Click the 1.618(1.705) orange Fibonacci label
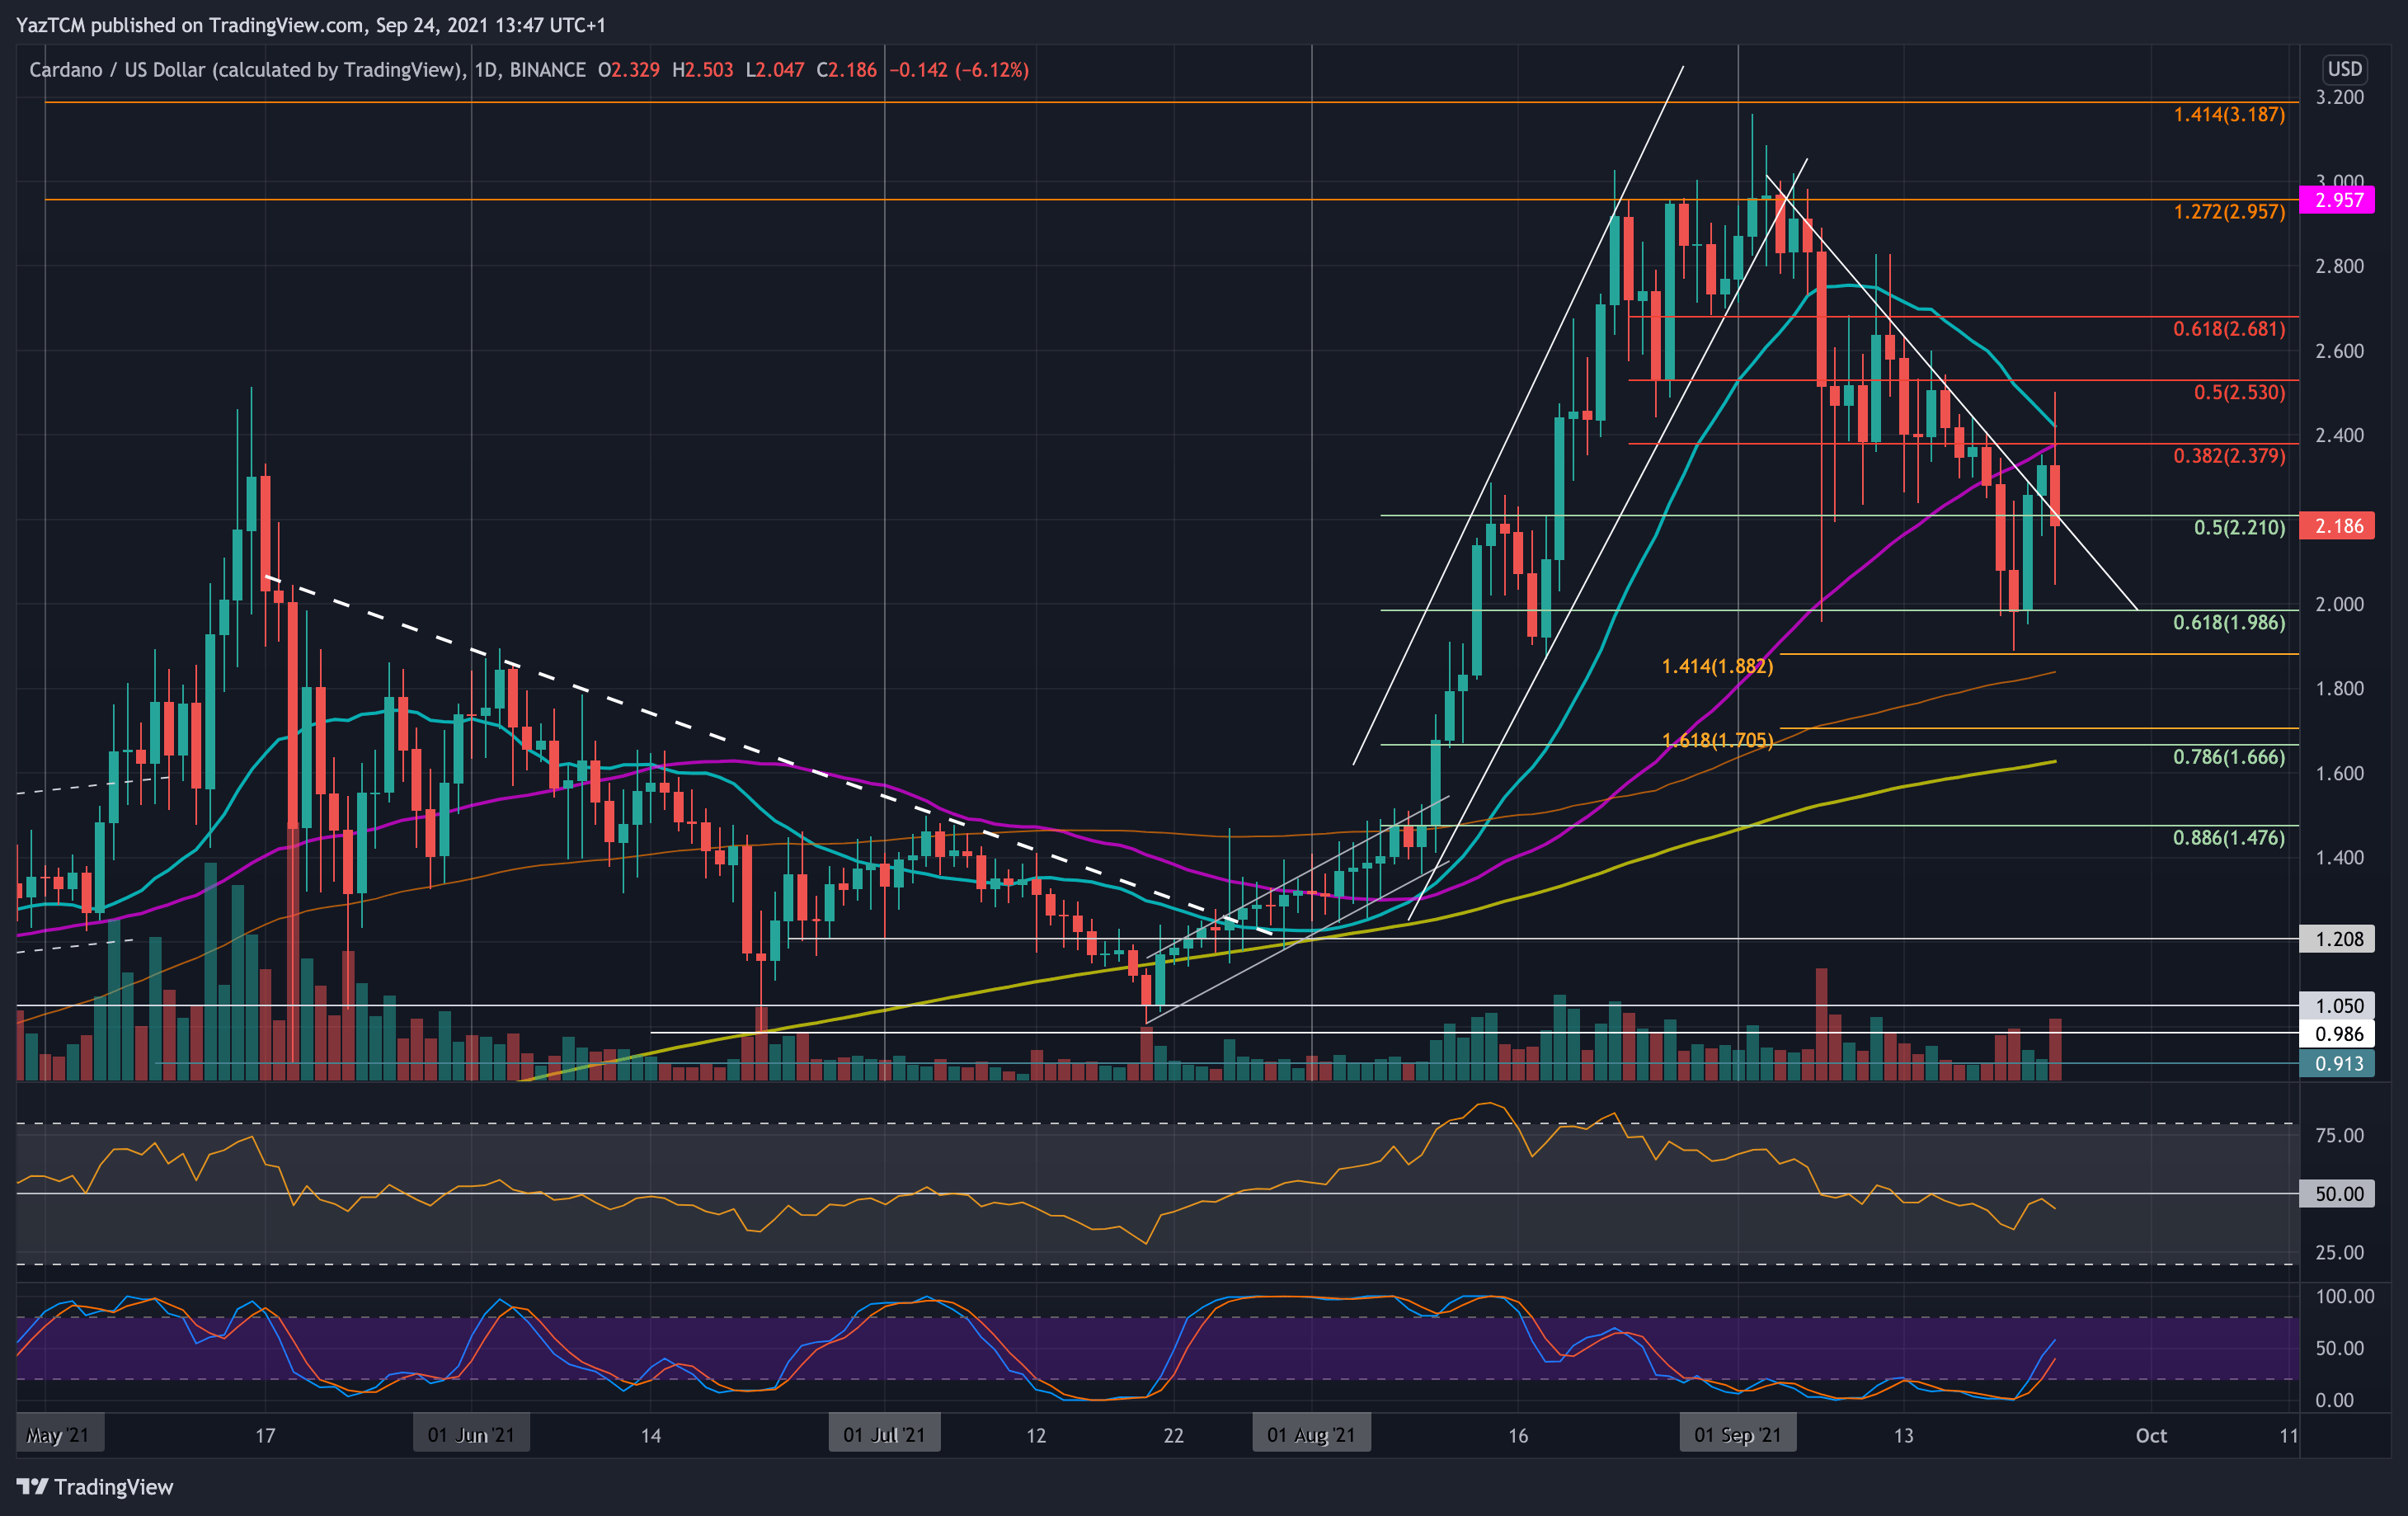2408x1516 pixels. (1717, 741)
